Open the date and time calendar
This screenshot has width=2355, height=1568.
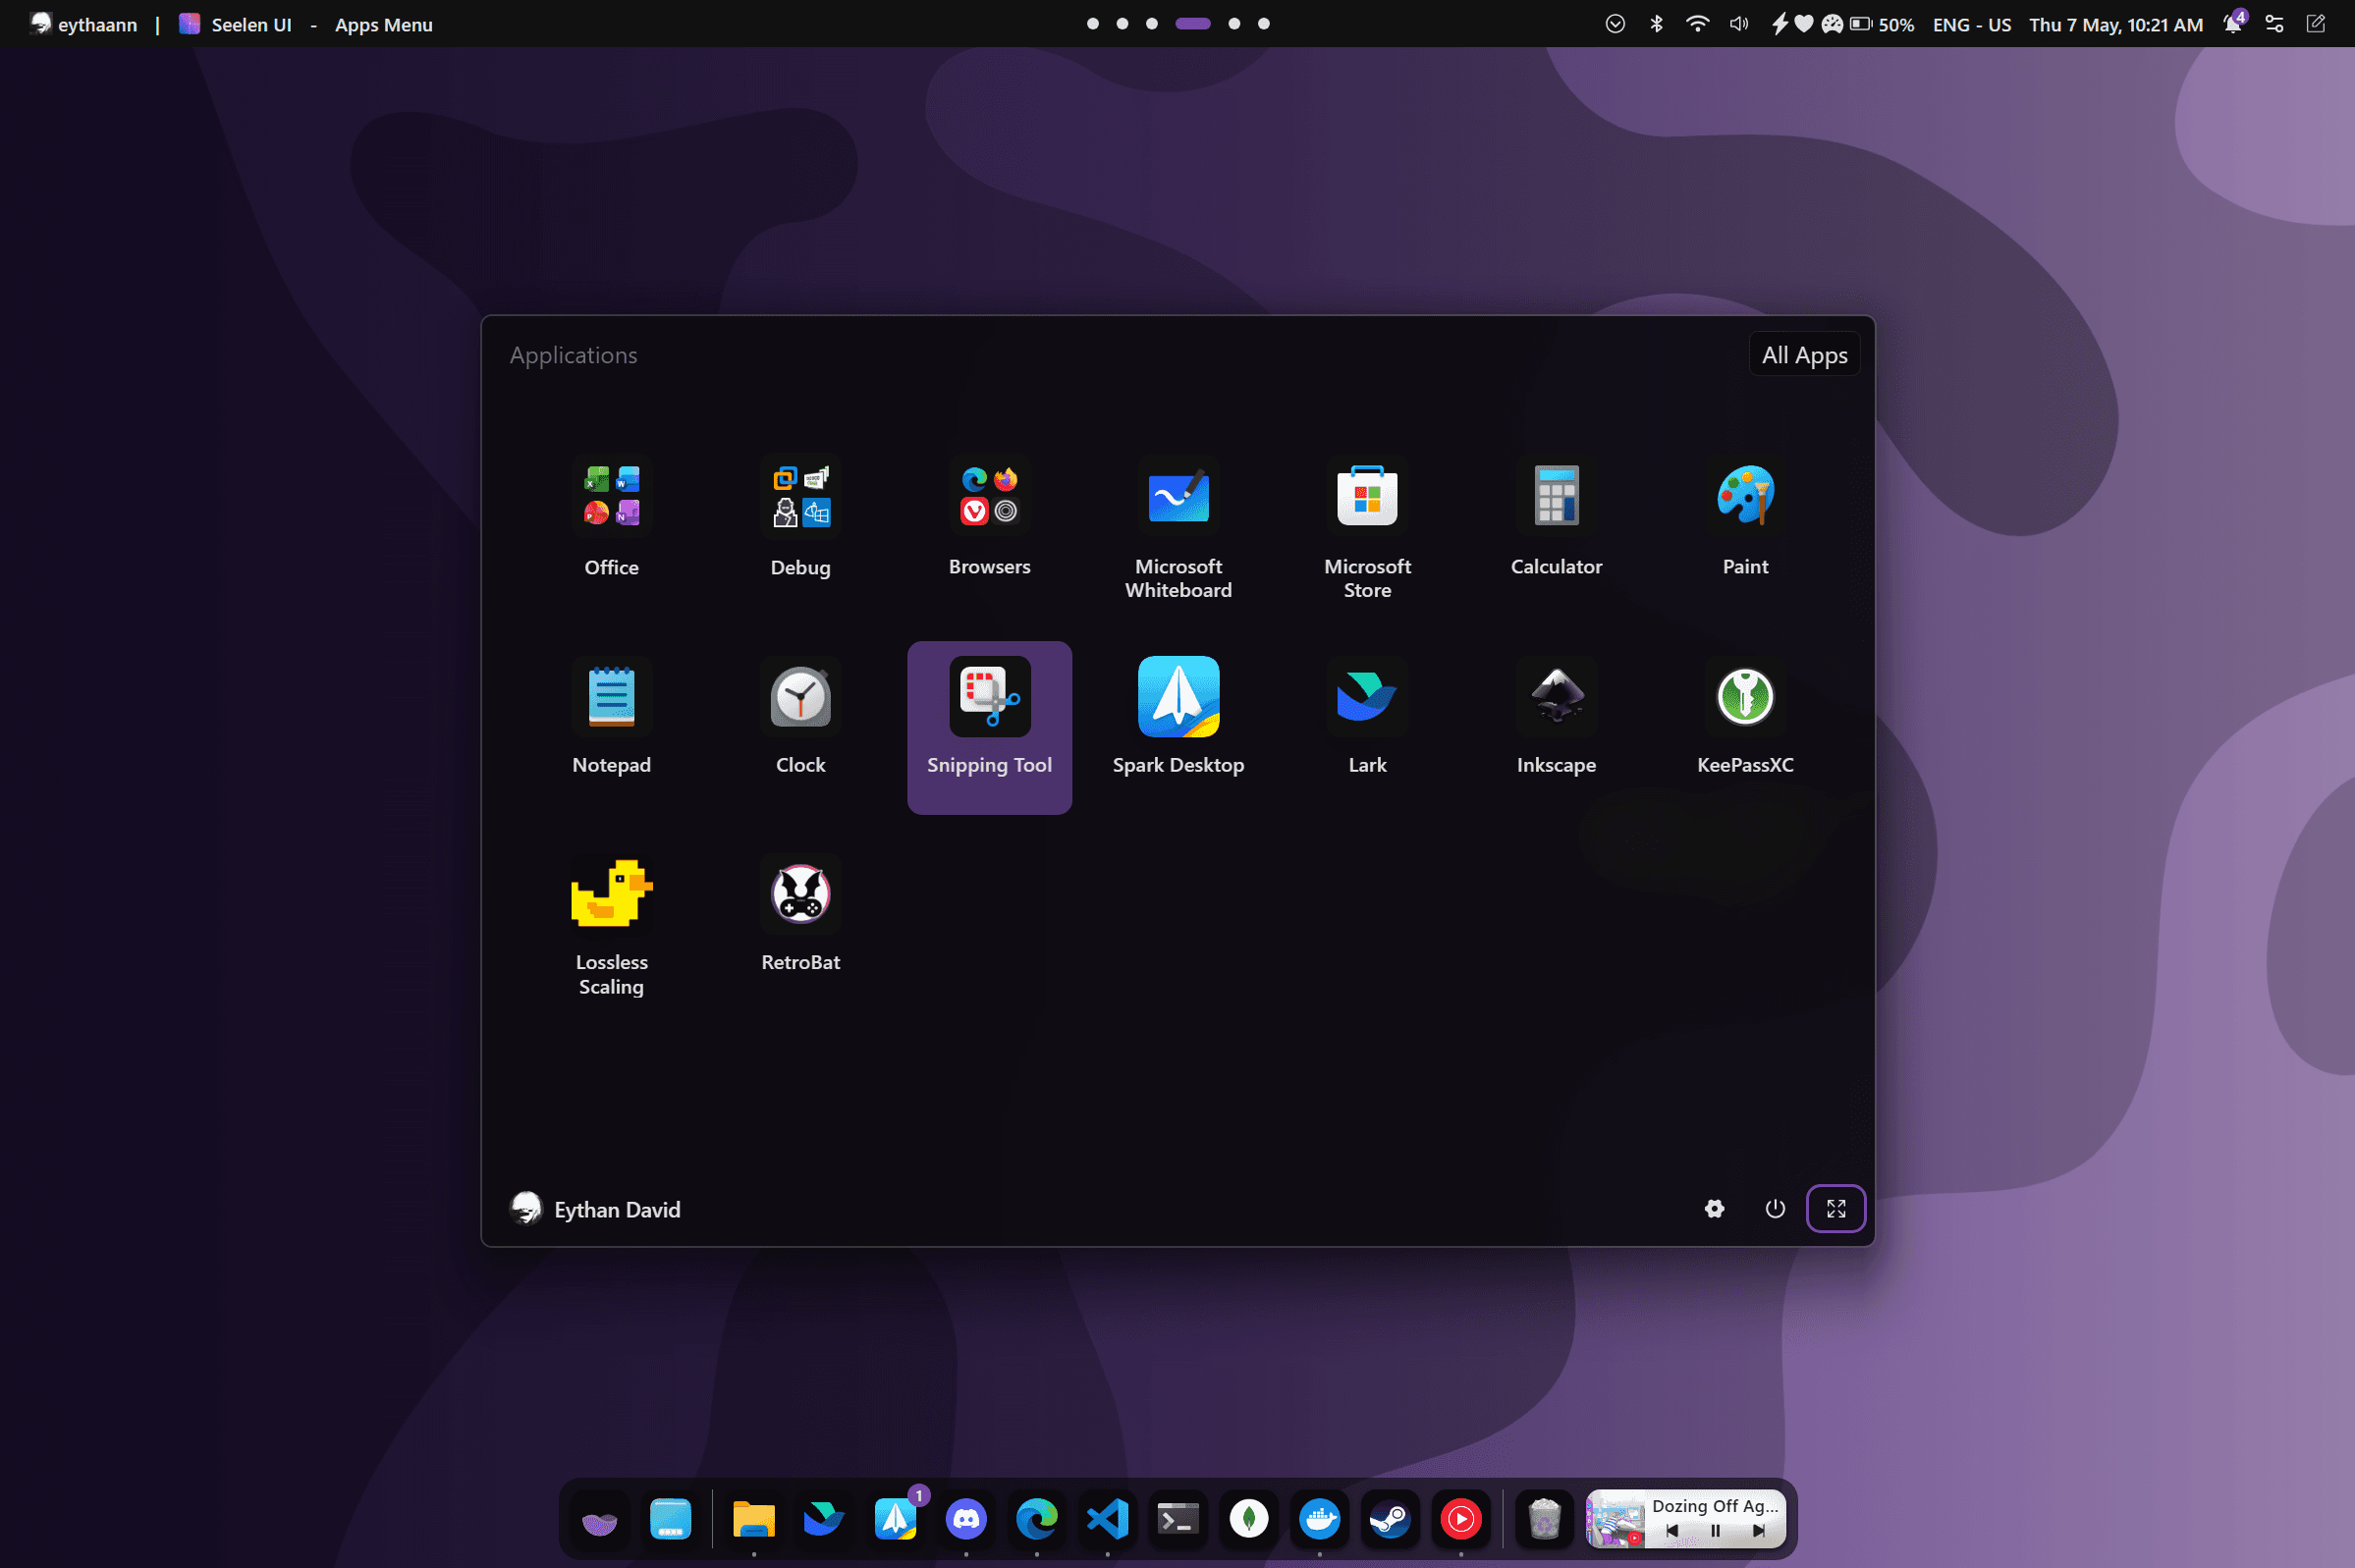coord(2115,25)
